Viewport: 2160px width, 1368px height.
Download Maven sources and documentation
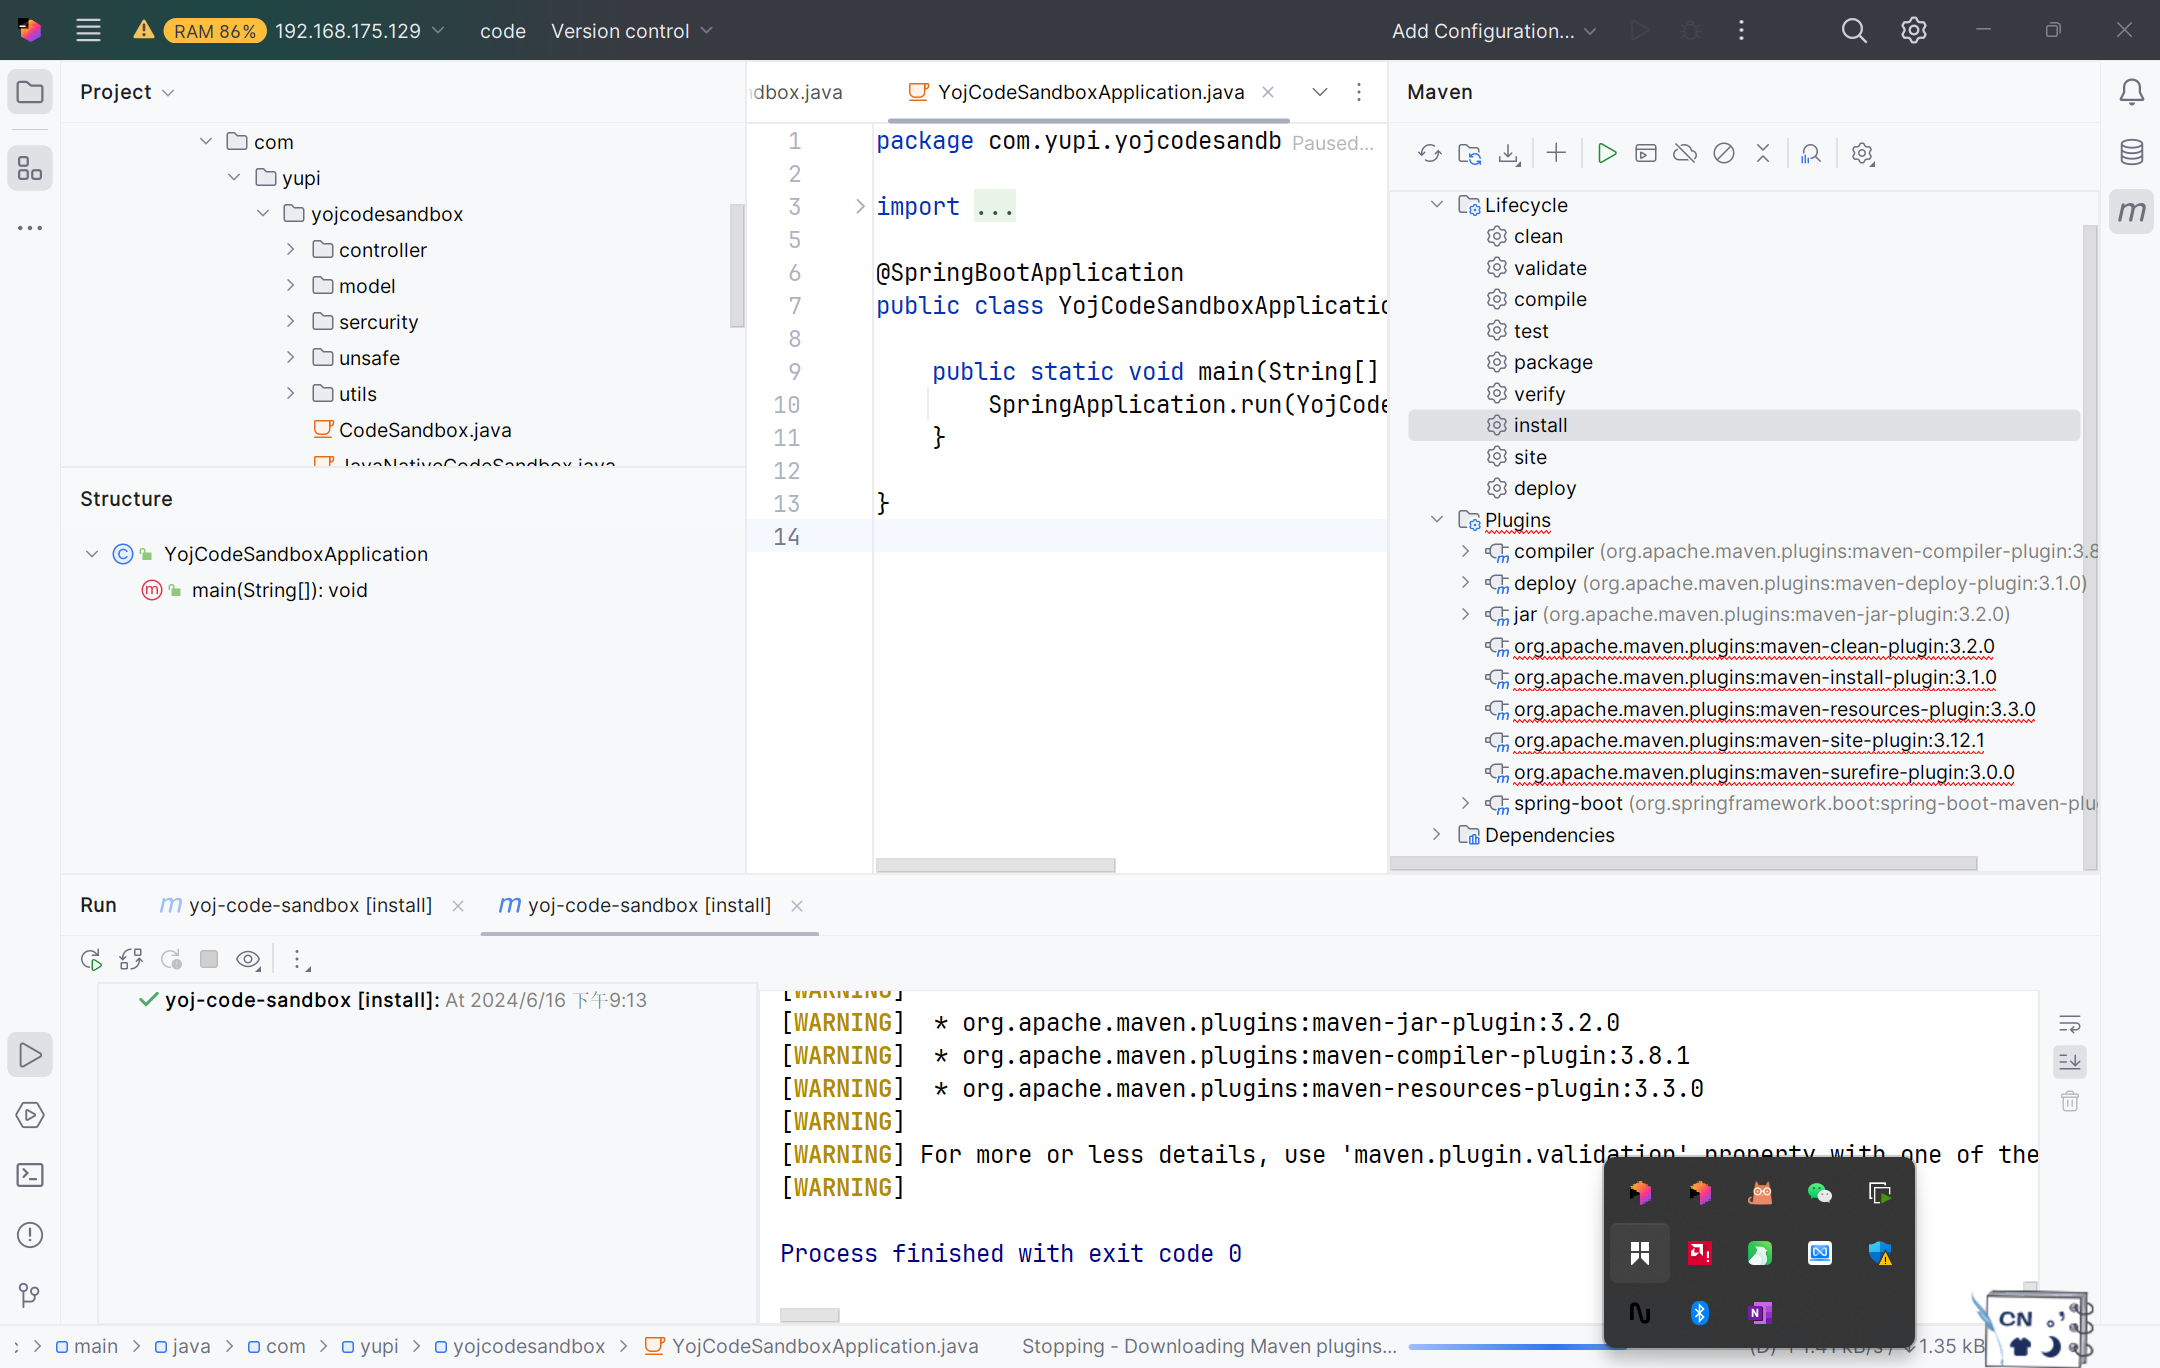pyautogui.click(x=1509, y=153)
